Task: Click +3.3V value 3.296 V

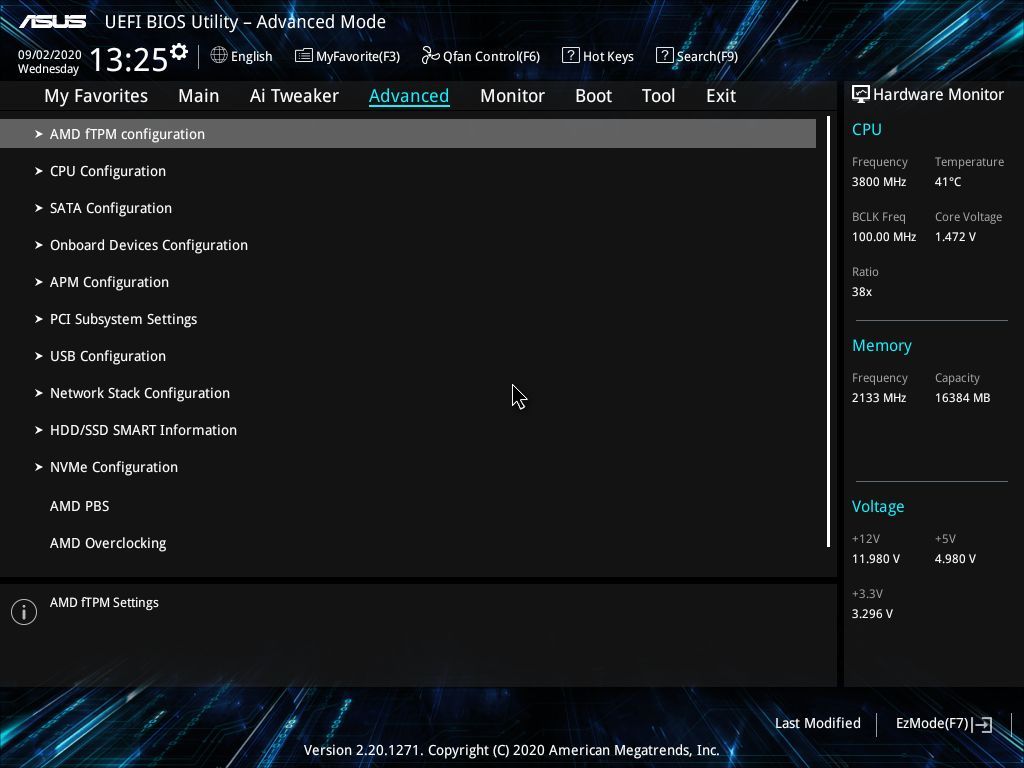Action: pyautogui.click(x=872, y=613)
